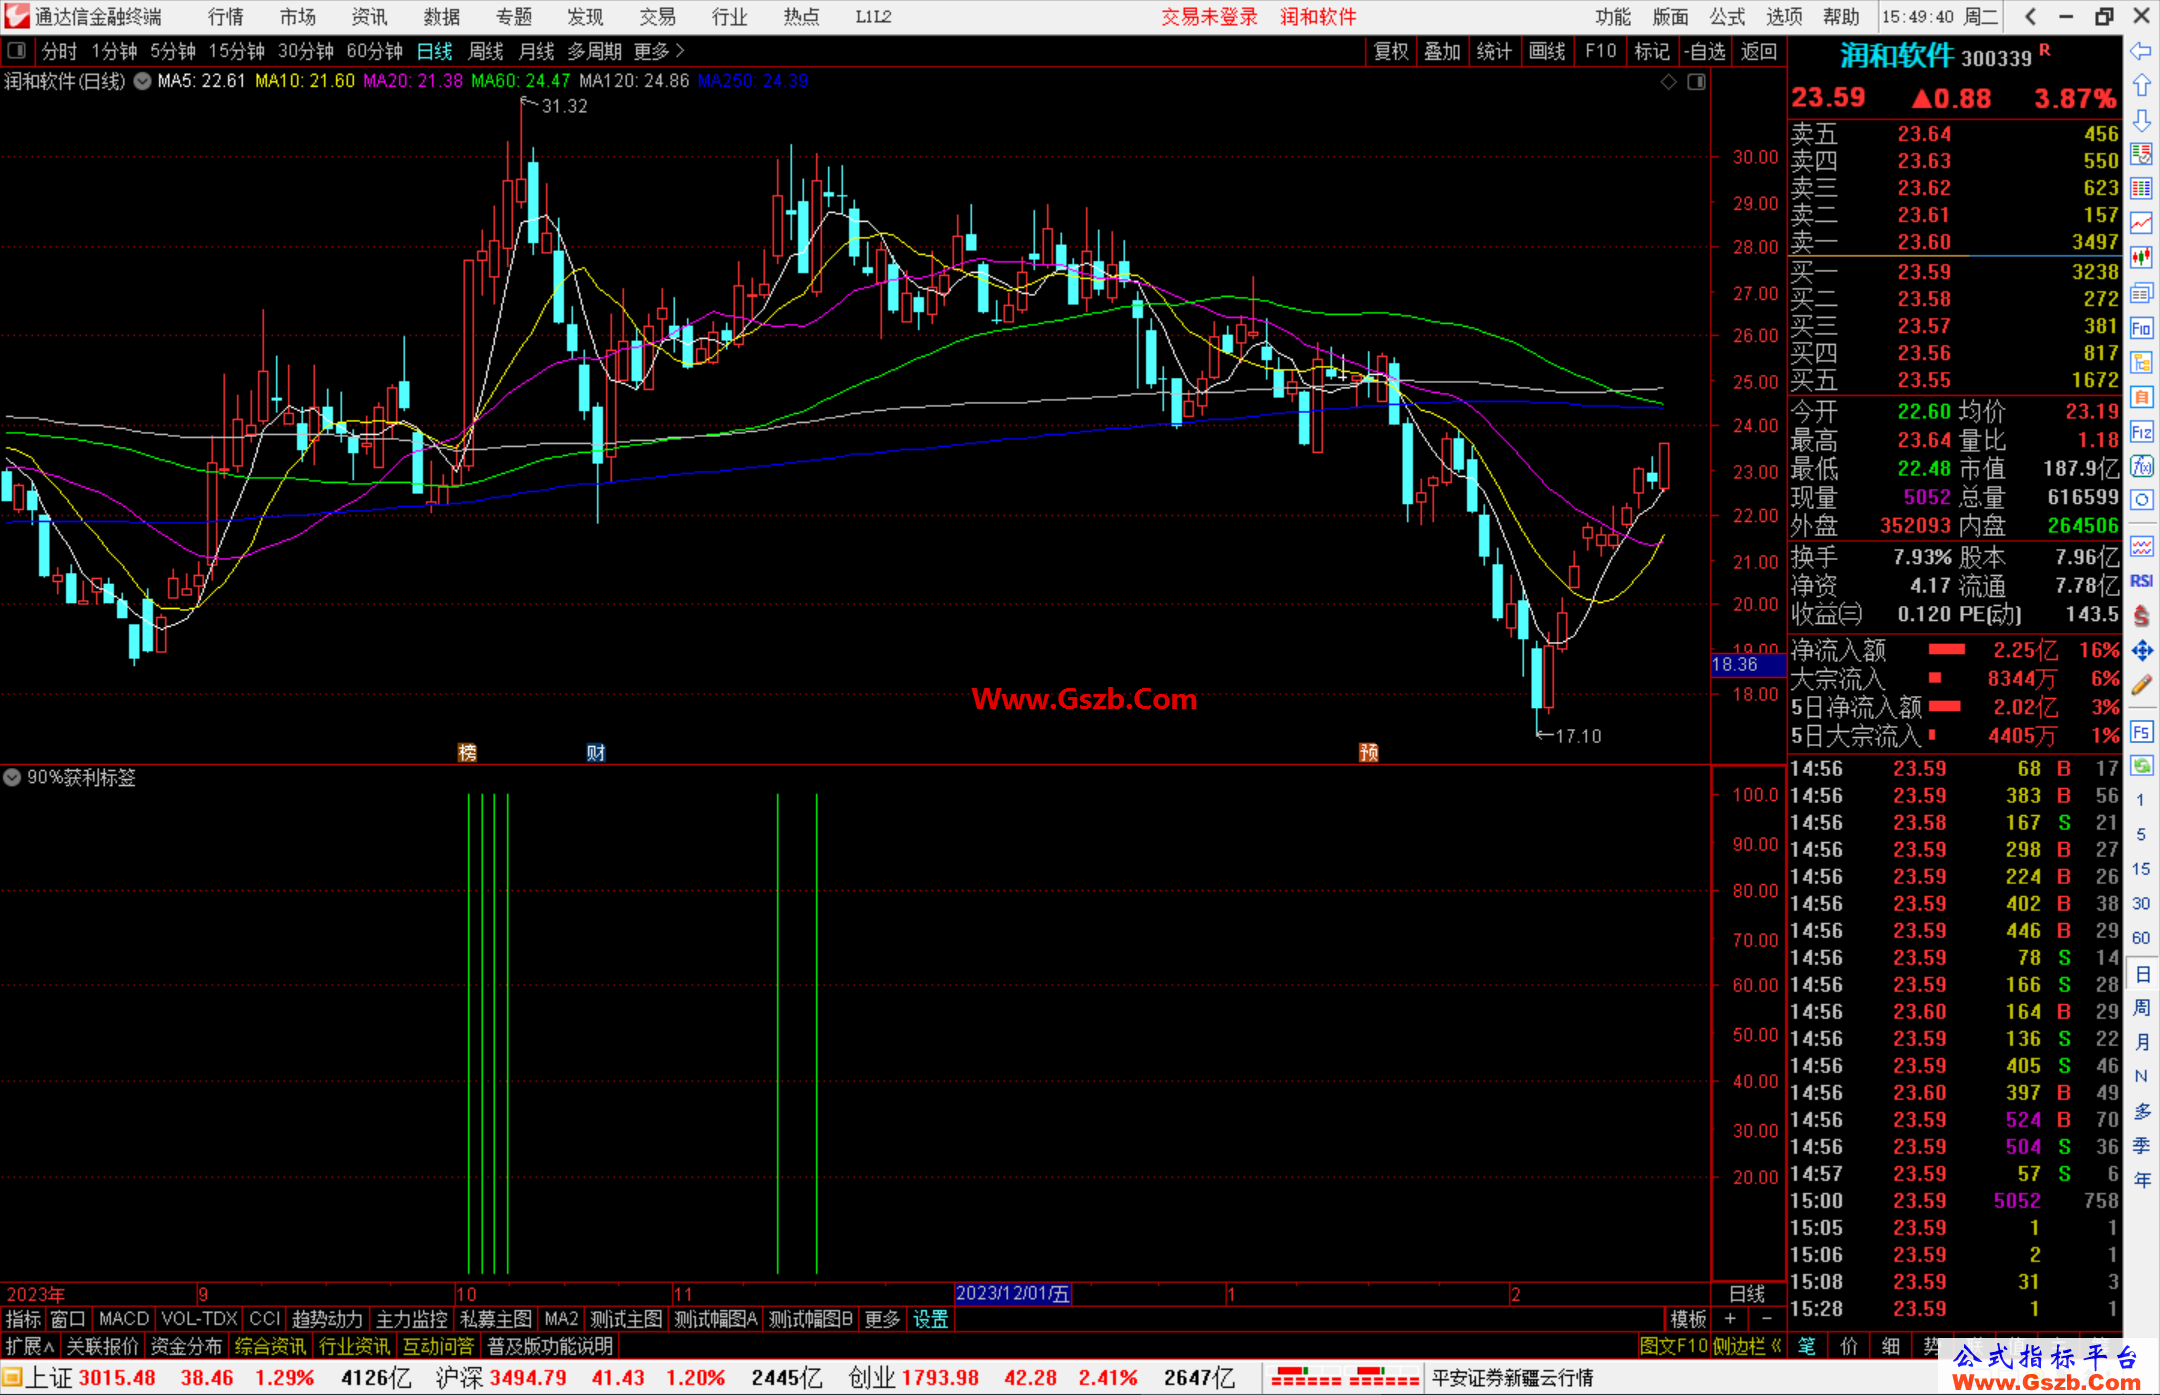The height and width of the screenshot is (1395, 2160).
Task: Click the FS sidebar icon
Action: tap(2141, 732)
